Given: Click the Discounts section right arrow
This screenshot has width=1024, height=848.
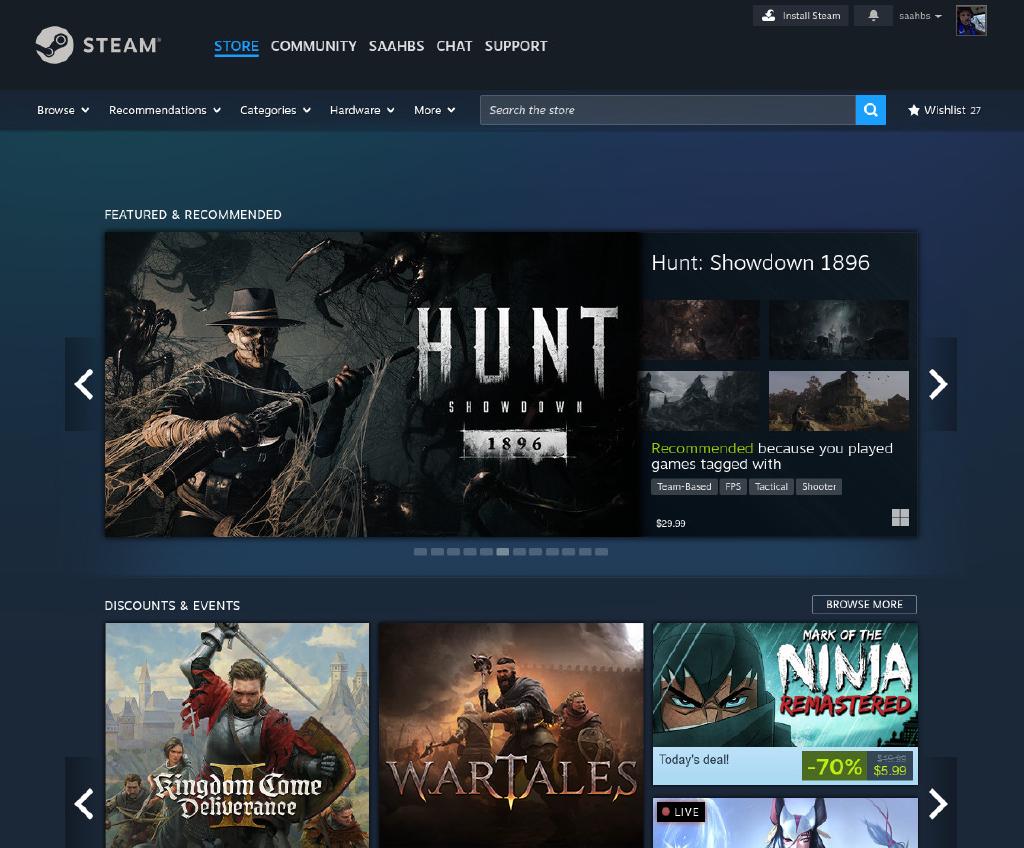Looking at the screenshot, I should click(937, 803).
